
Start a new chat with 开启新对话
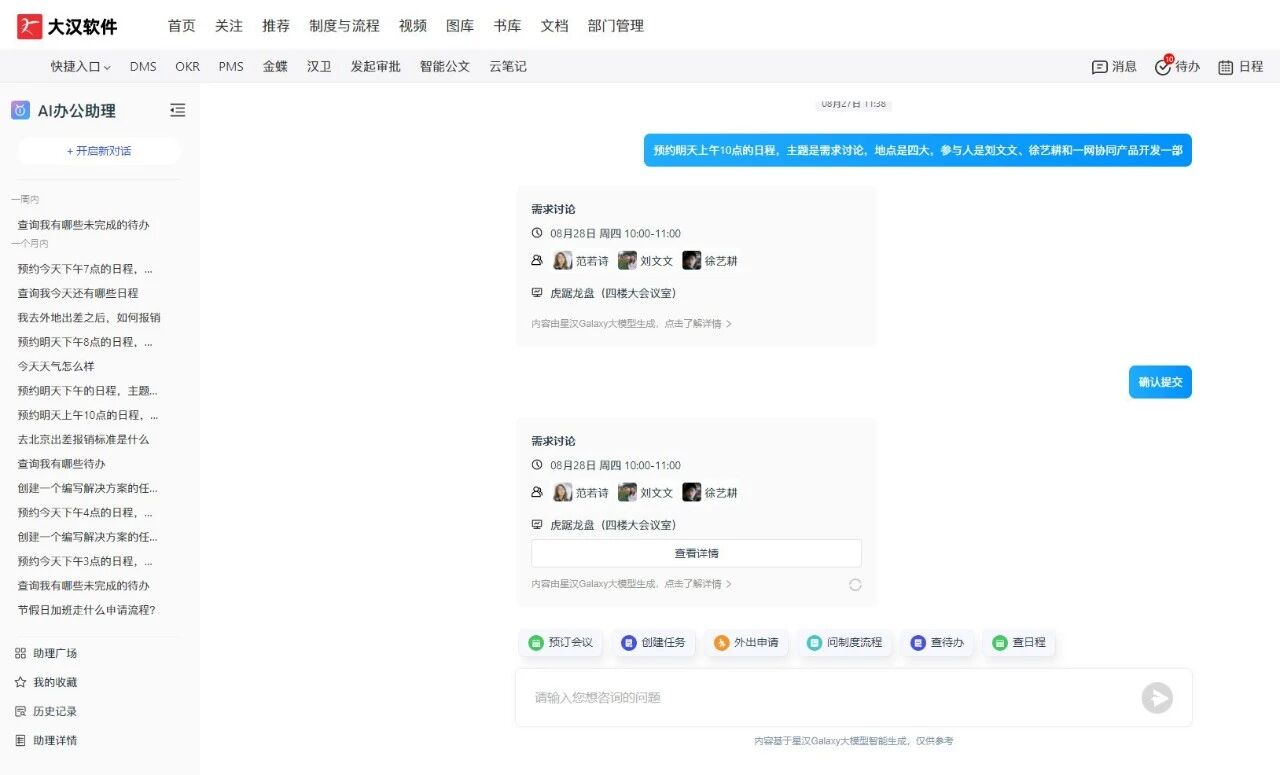coord(99,151)
